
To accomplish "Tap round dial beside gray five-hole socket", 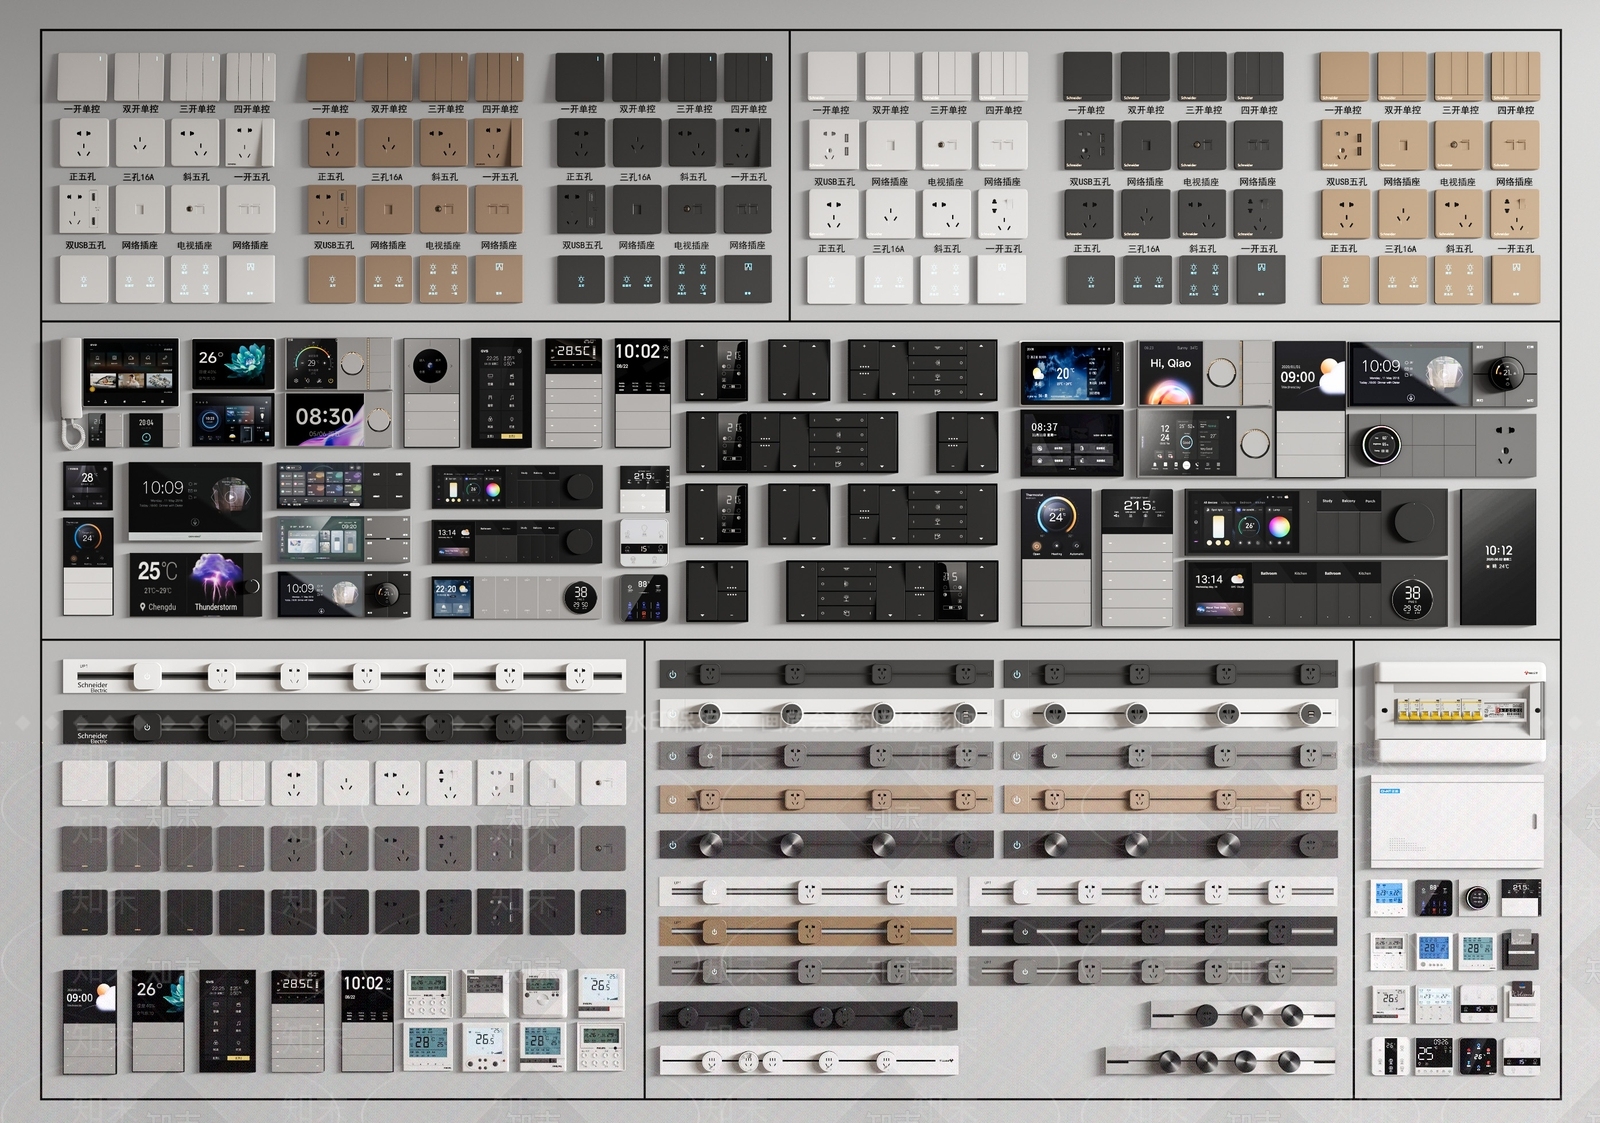I will pos(1381,445).
